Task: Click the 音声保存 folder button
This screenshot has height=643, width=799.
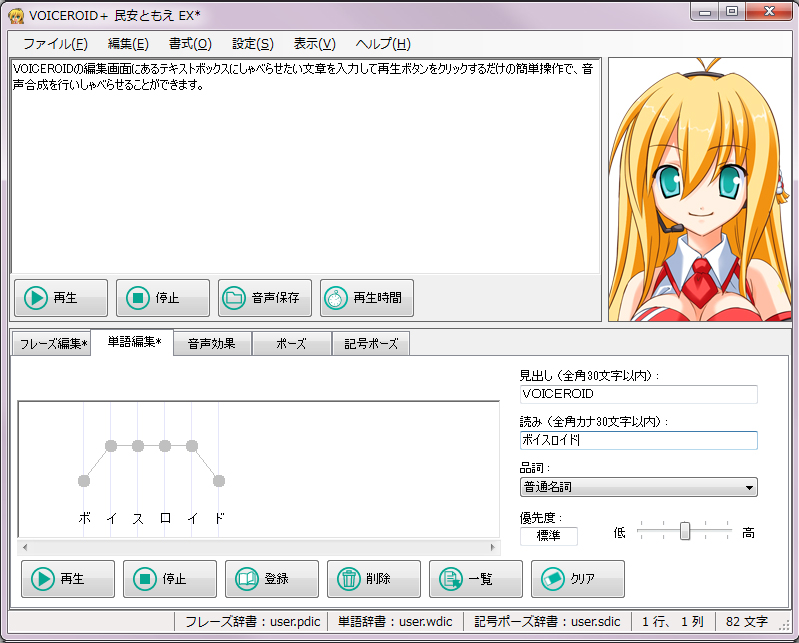Action: pos(264,298)
